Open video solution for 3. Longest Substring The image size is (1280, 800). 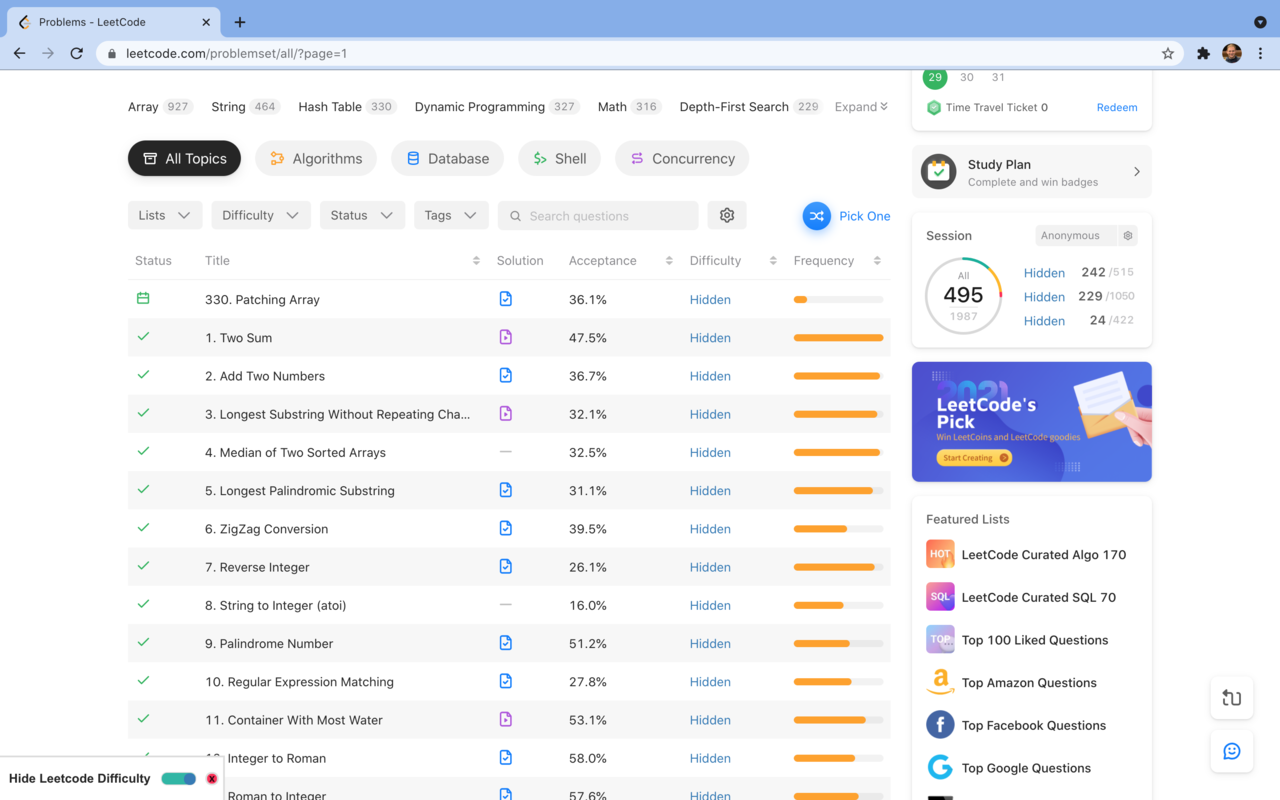pyautogui.click(x=505, y=413)
